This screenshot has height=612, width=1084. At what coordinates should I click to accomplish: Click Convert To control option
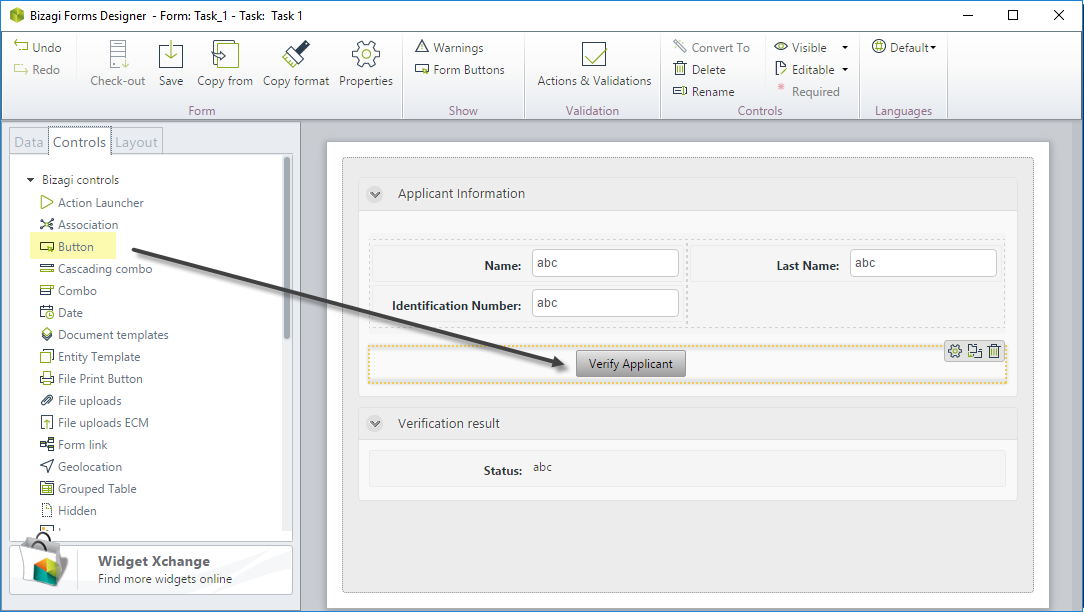(x=711, y=47)
